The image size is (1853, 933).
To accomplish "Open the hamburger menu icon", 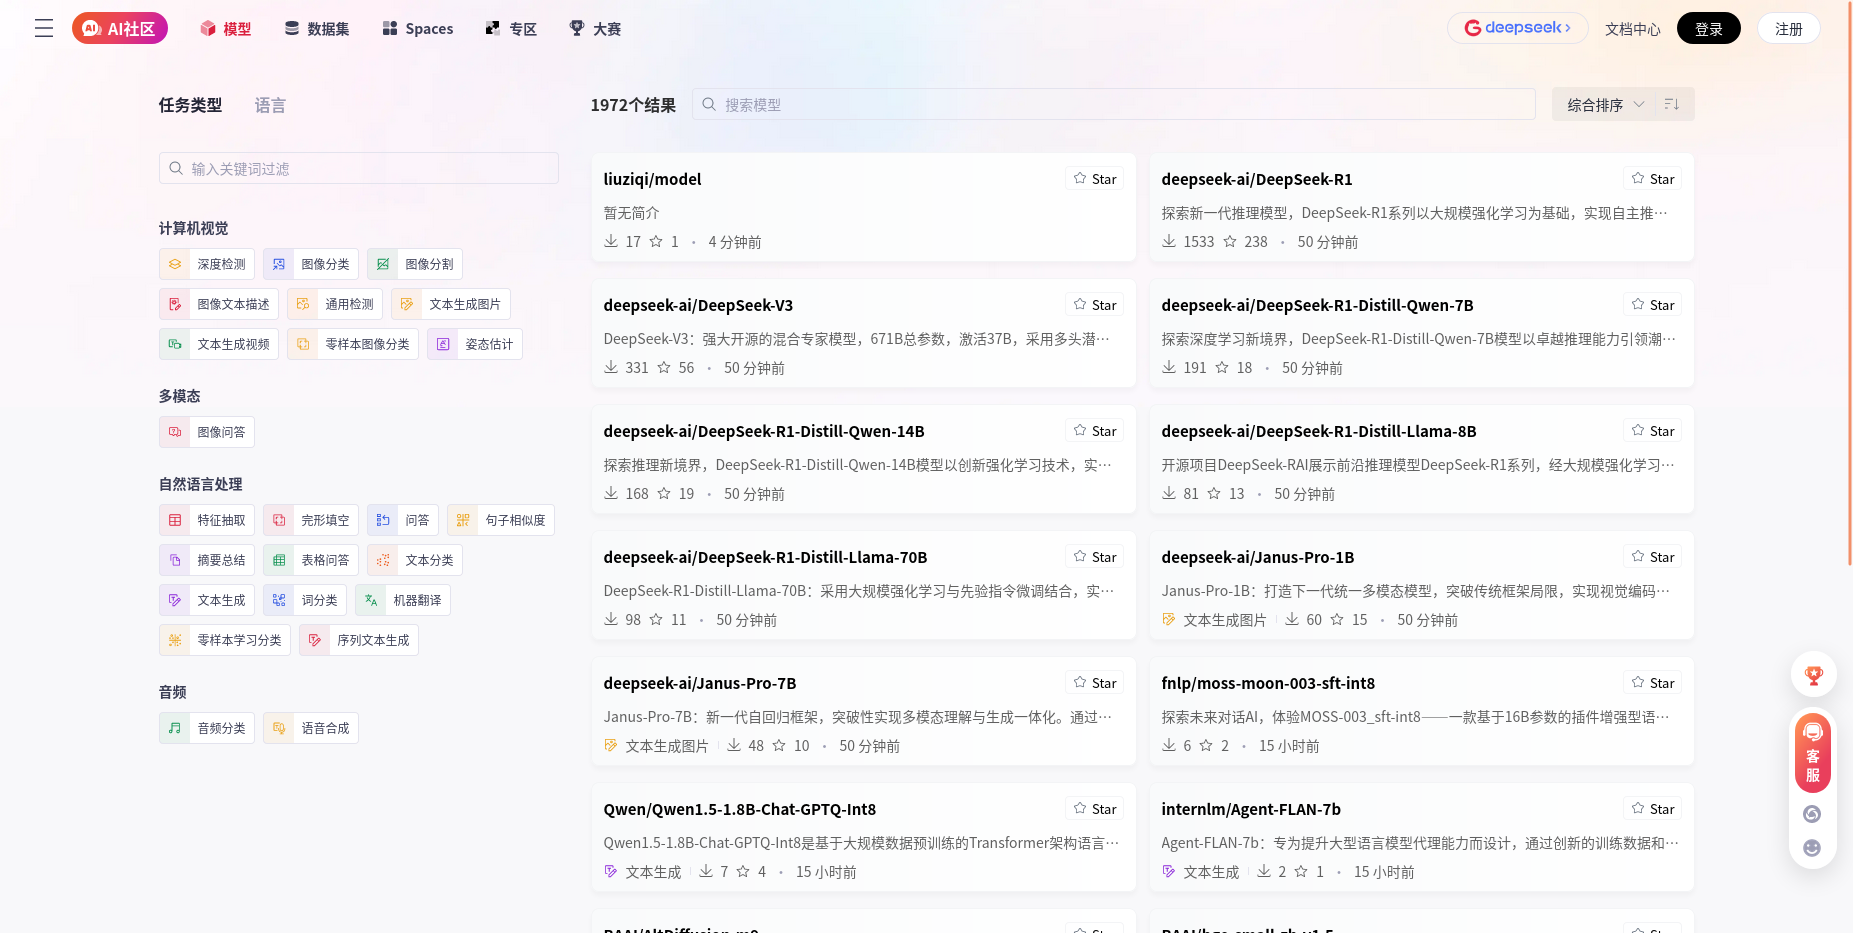I will pyautogui.click(x=44, y=28).
